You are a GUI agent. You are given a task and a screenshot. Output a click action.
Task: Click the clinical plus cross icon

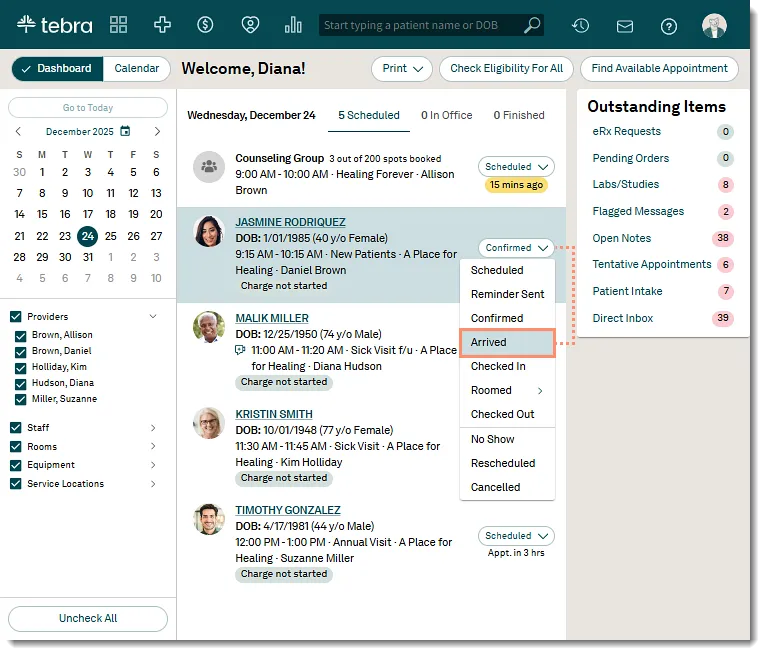162,24
